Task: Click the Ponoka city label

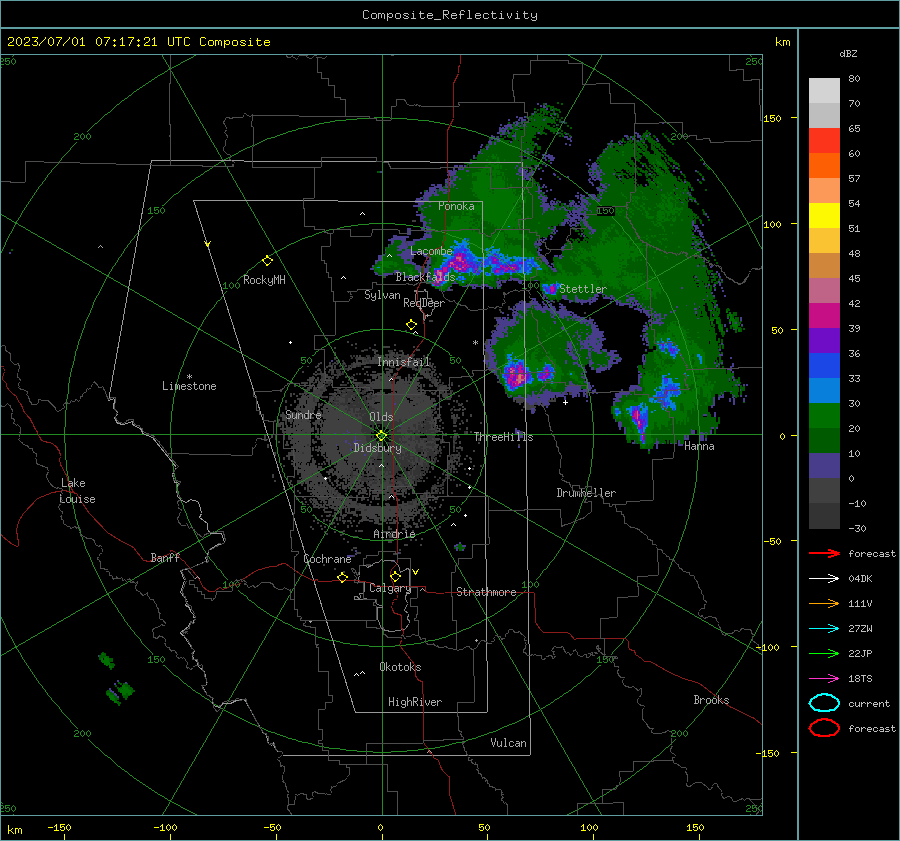Action: 456,206
